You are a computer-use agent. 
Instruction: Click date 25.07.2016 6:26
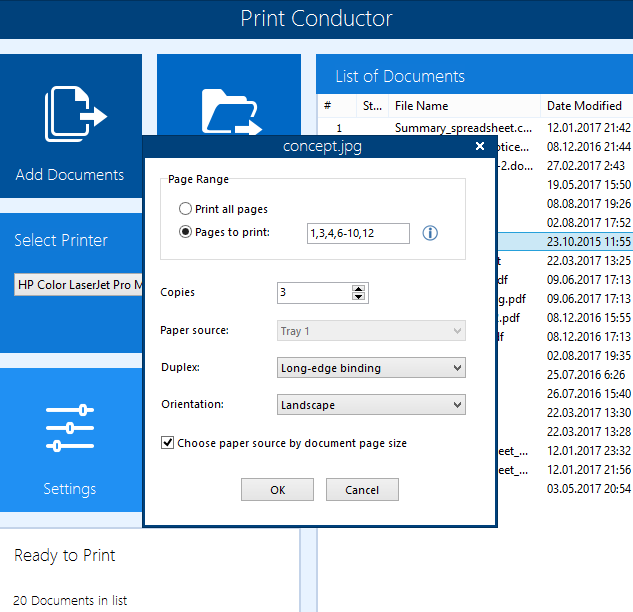pos(586,374)
